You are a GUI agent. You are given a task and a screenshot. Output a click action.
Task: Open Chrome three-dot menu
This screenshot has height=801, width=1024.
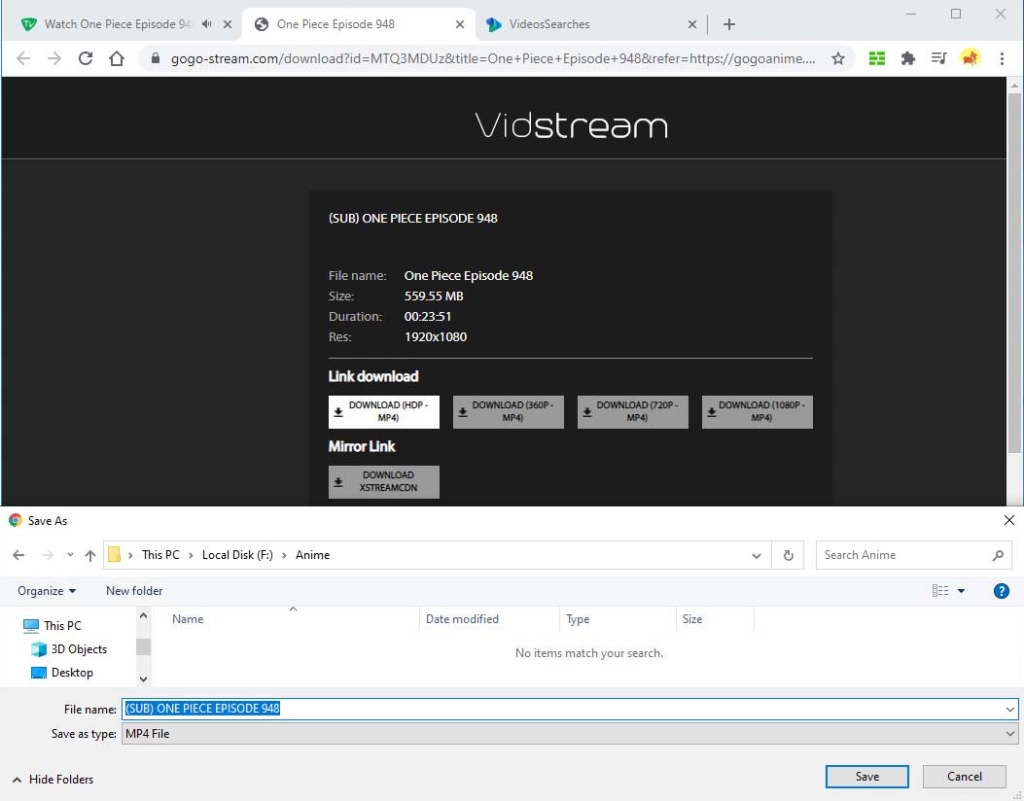1001,58
